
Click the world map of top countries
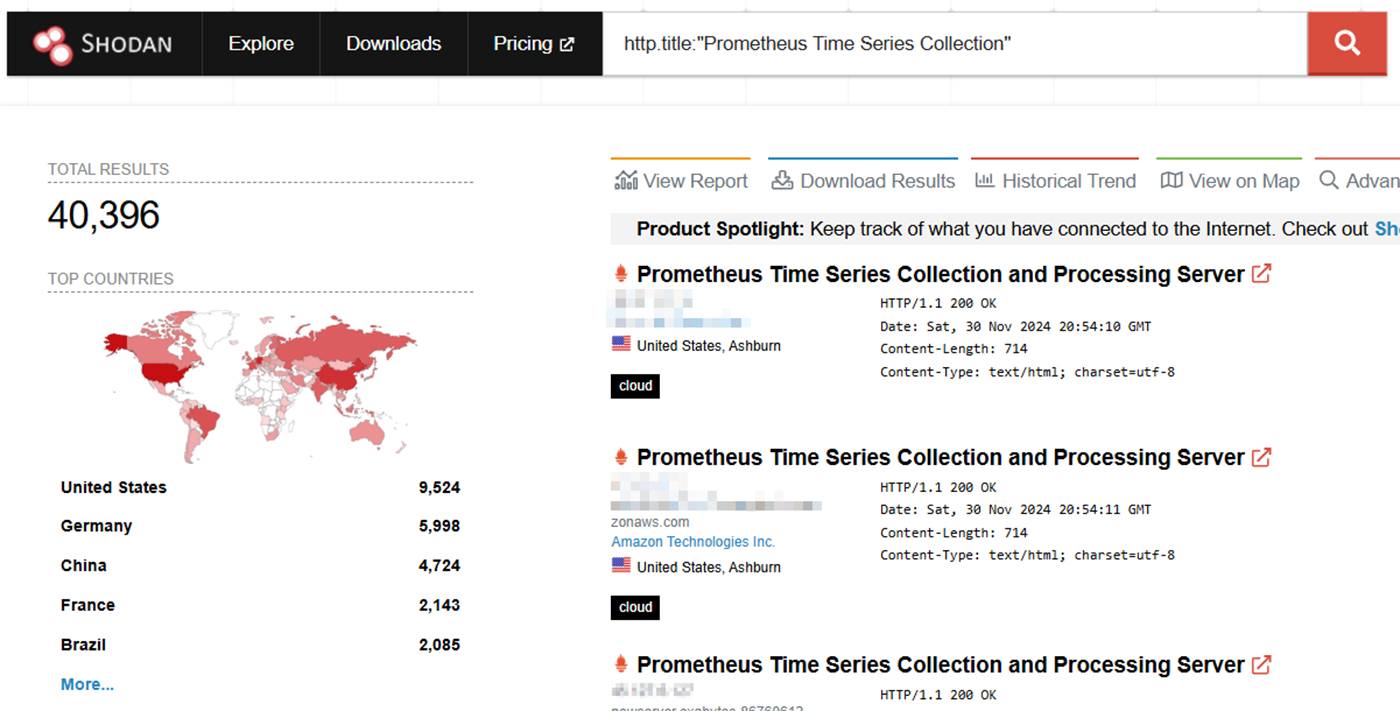coord(260,384)
